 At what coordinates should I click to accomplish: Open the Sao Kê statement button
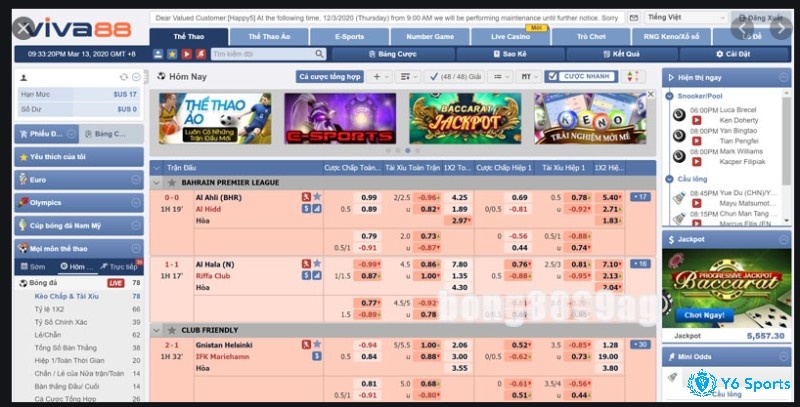click(510, 54)
